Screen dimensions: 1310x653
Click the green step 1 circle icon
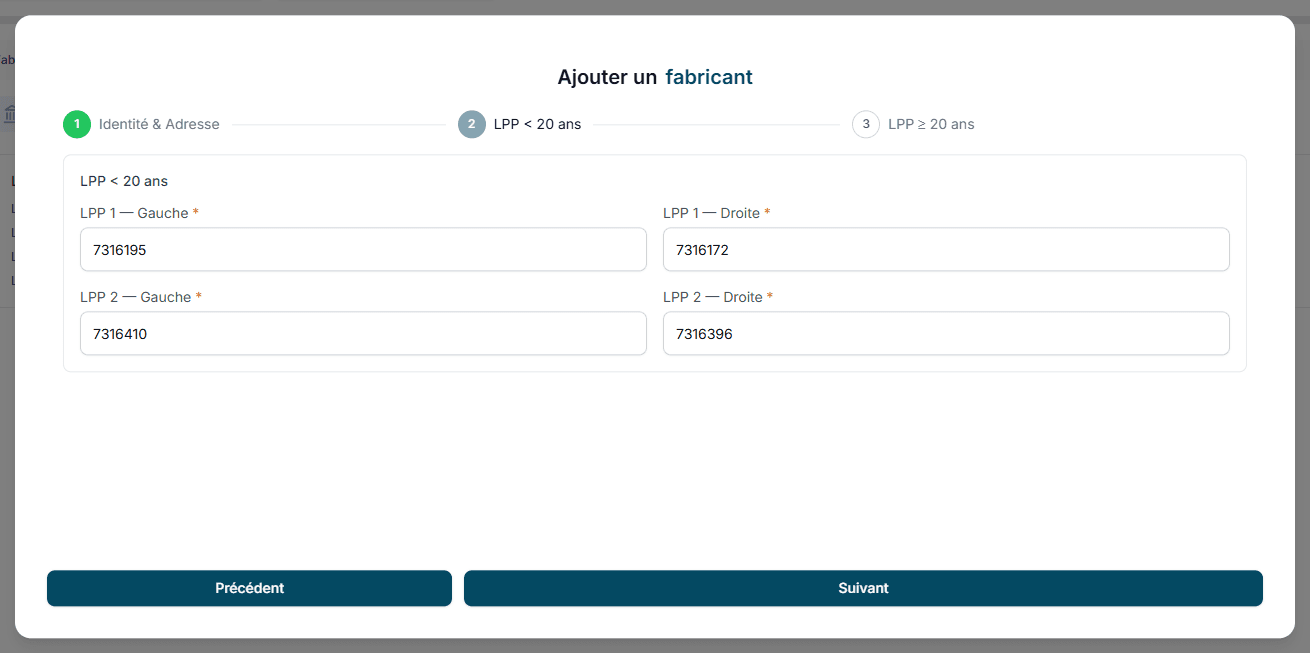77,124
